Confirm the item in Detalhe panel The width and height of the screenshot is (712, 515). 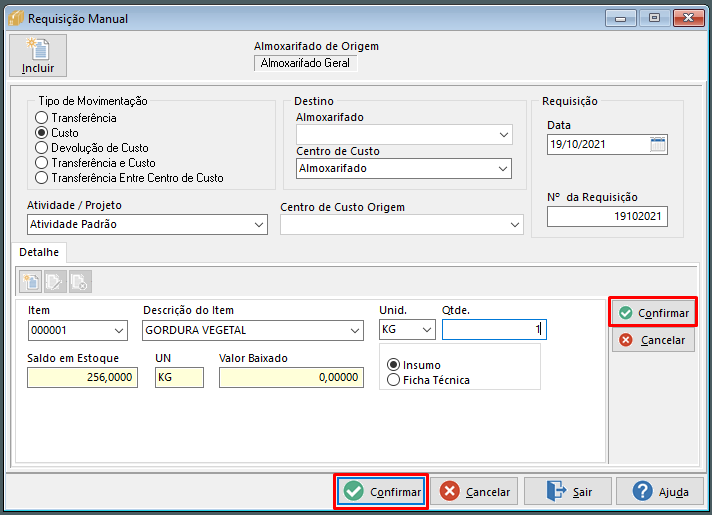[653, 312]
